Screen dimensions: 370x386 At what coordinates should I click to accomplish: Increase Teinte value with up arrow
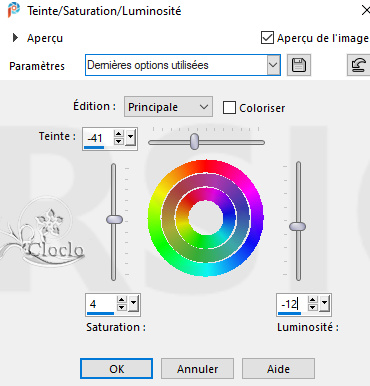click(x=119, y=134)
